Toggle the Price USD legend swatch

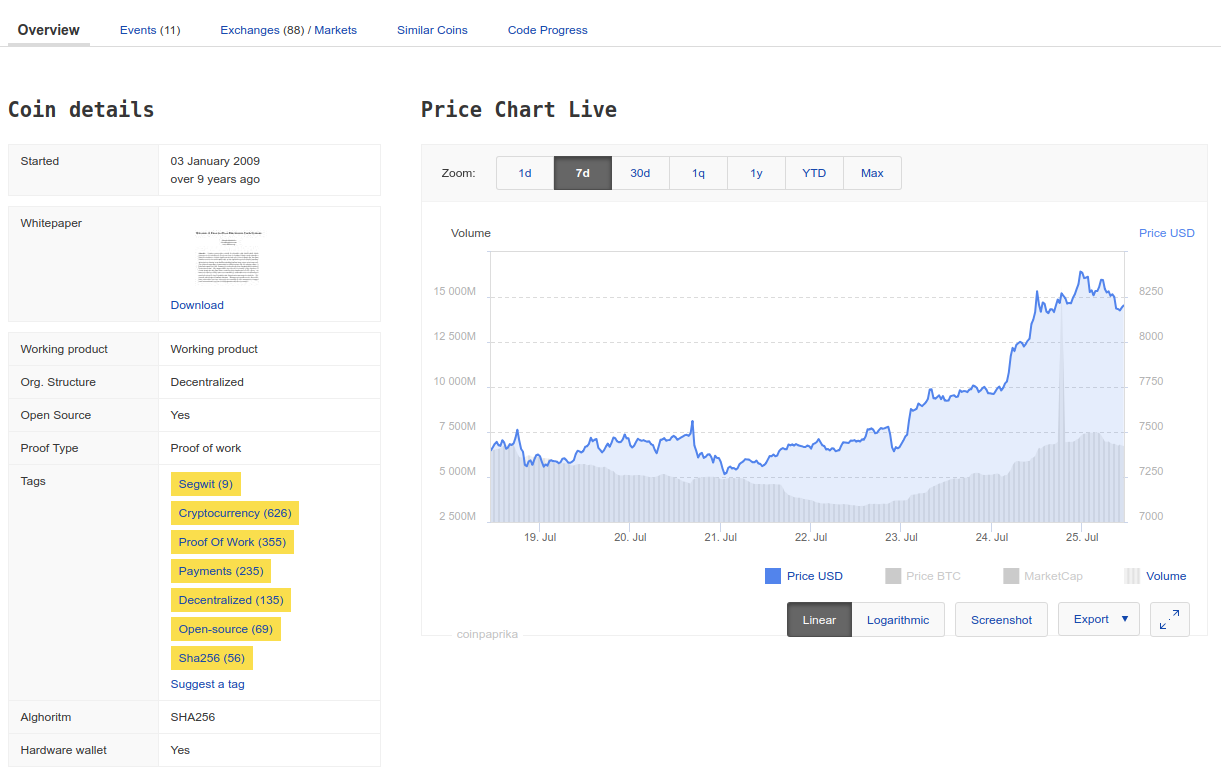coord(772,576)
